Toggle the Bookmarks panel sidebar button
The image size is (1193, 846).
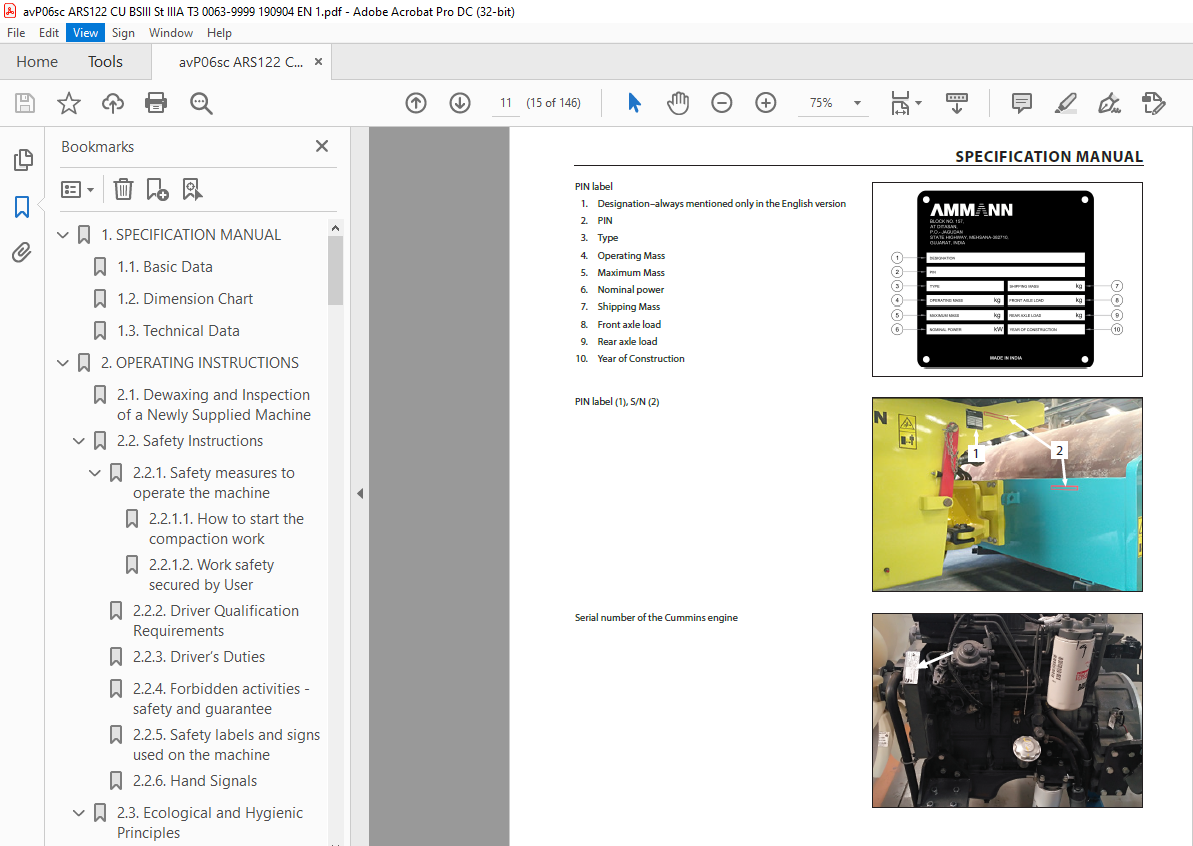(22, 206)
